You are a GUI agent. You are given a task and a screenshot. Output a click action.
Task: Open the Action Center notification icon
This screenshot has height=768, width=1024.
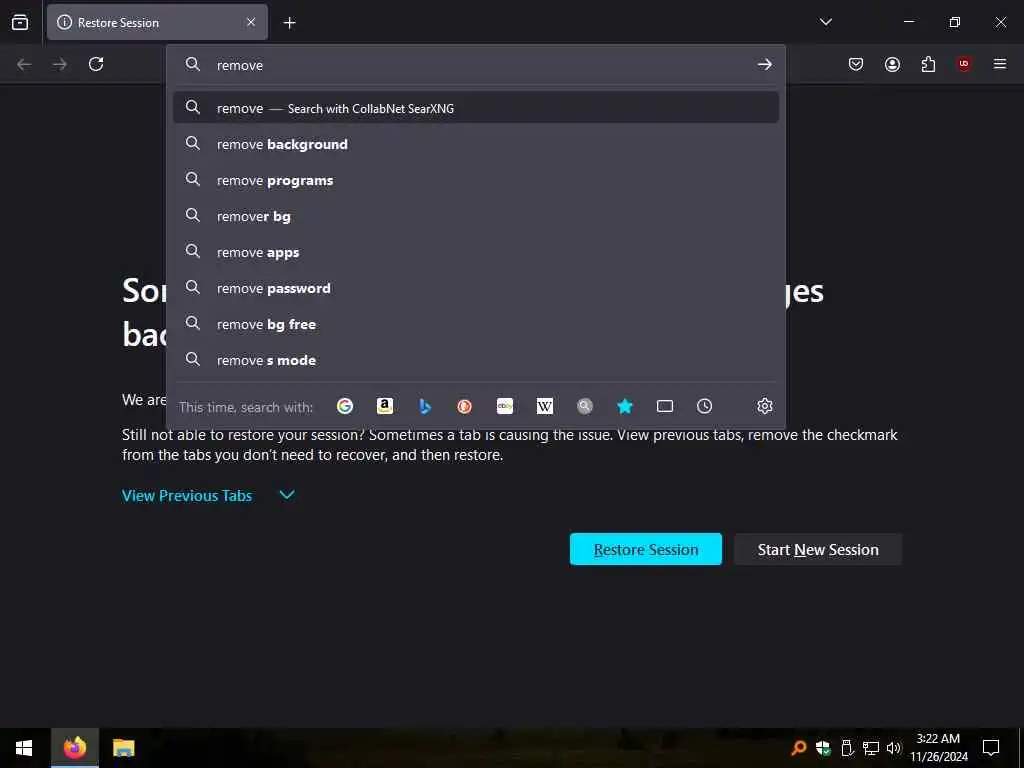(991, 748)
